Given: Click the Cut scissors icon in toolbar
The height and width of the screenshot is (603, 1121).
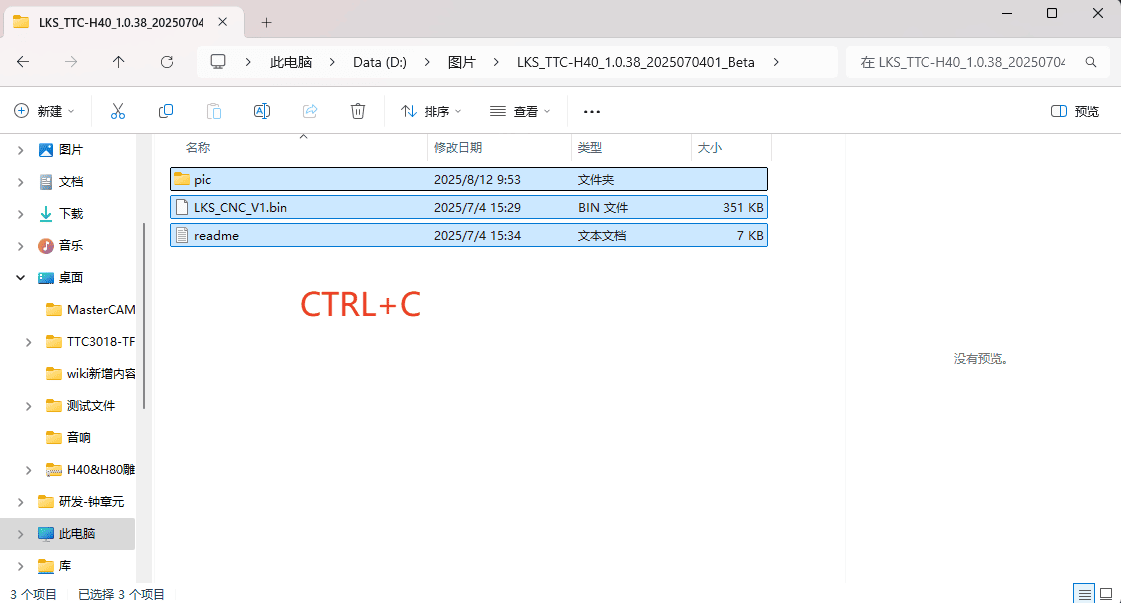Looking at the screenshot, I should click(118, 111).
